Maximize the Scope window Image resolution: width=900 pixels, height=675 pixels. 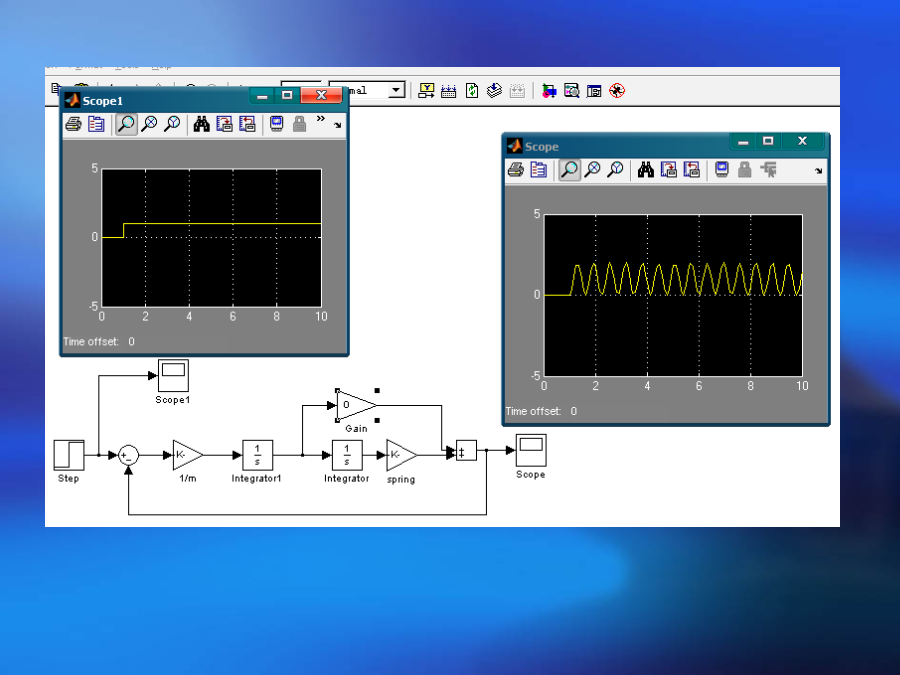tap(768, 141)
